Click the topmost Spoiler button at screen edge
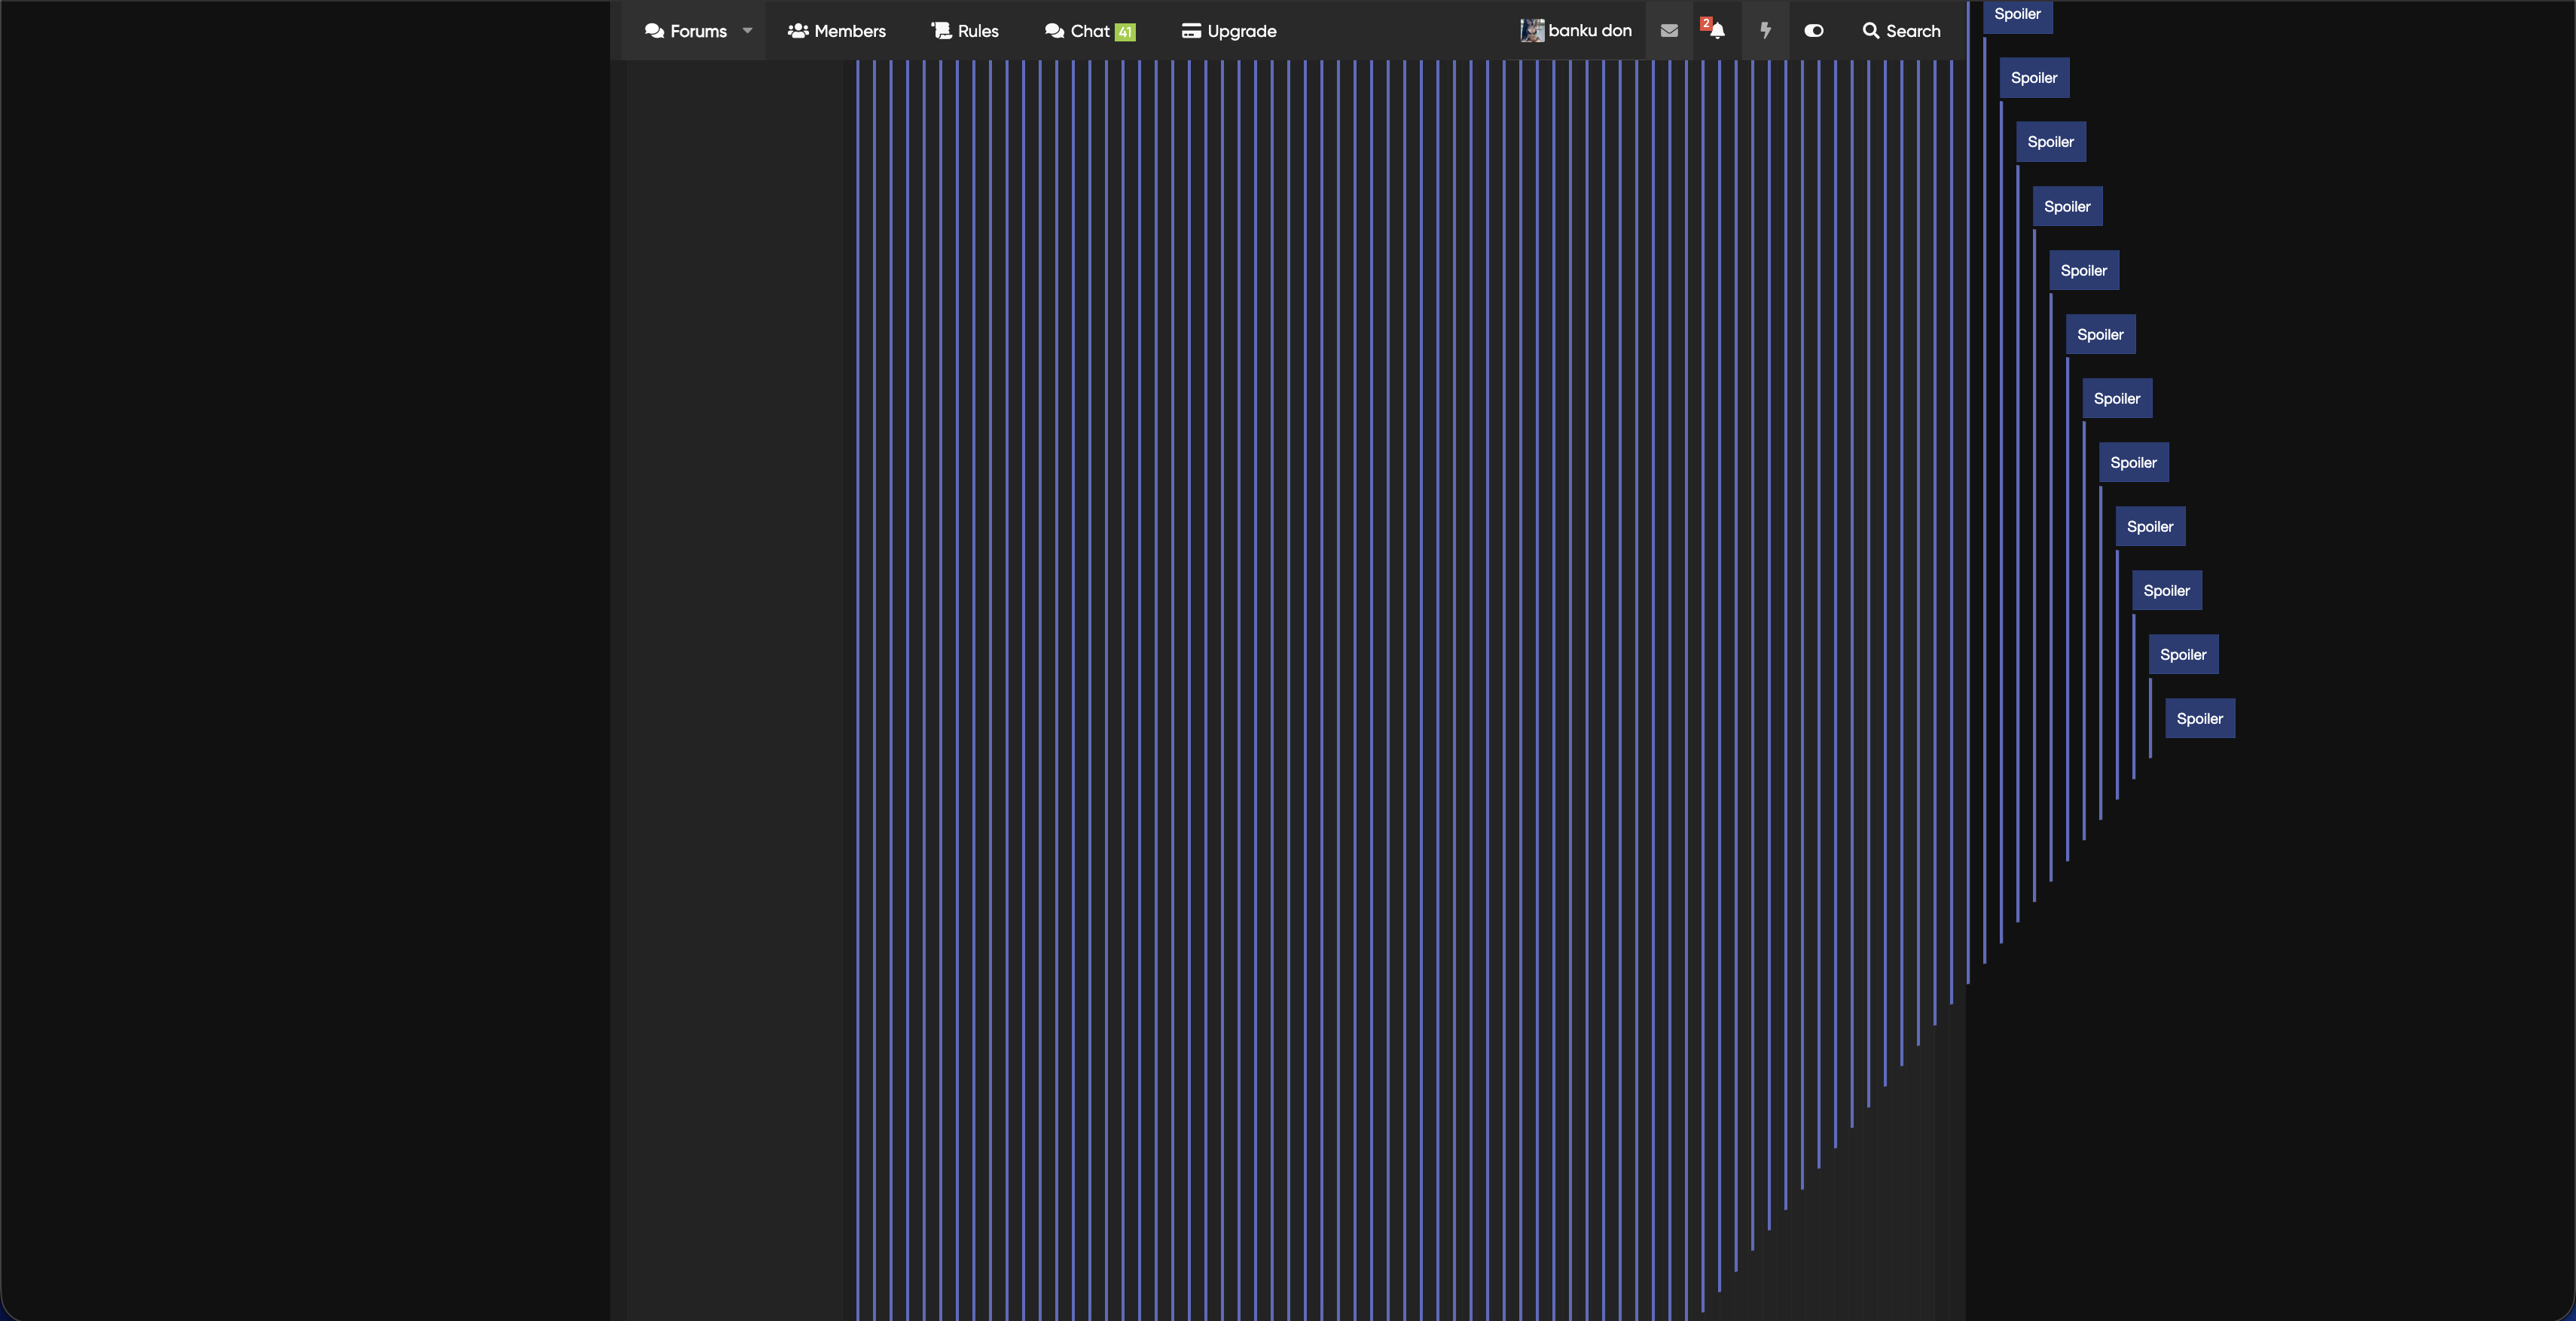The width and height of the screenshot is (2576, 1321). (x=2017, y=15)
